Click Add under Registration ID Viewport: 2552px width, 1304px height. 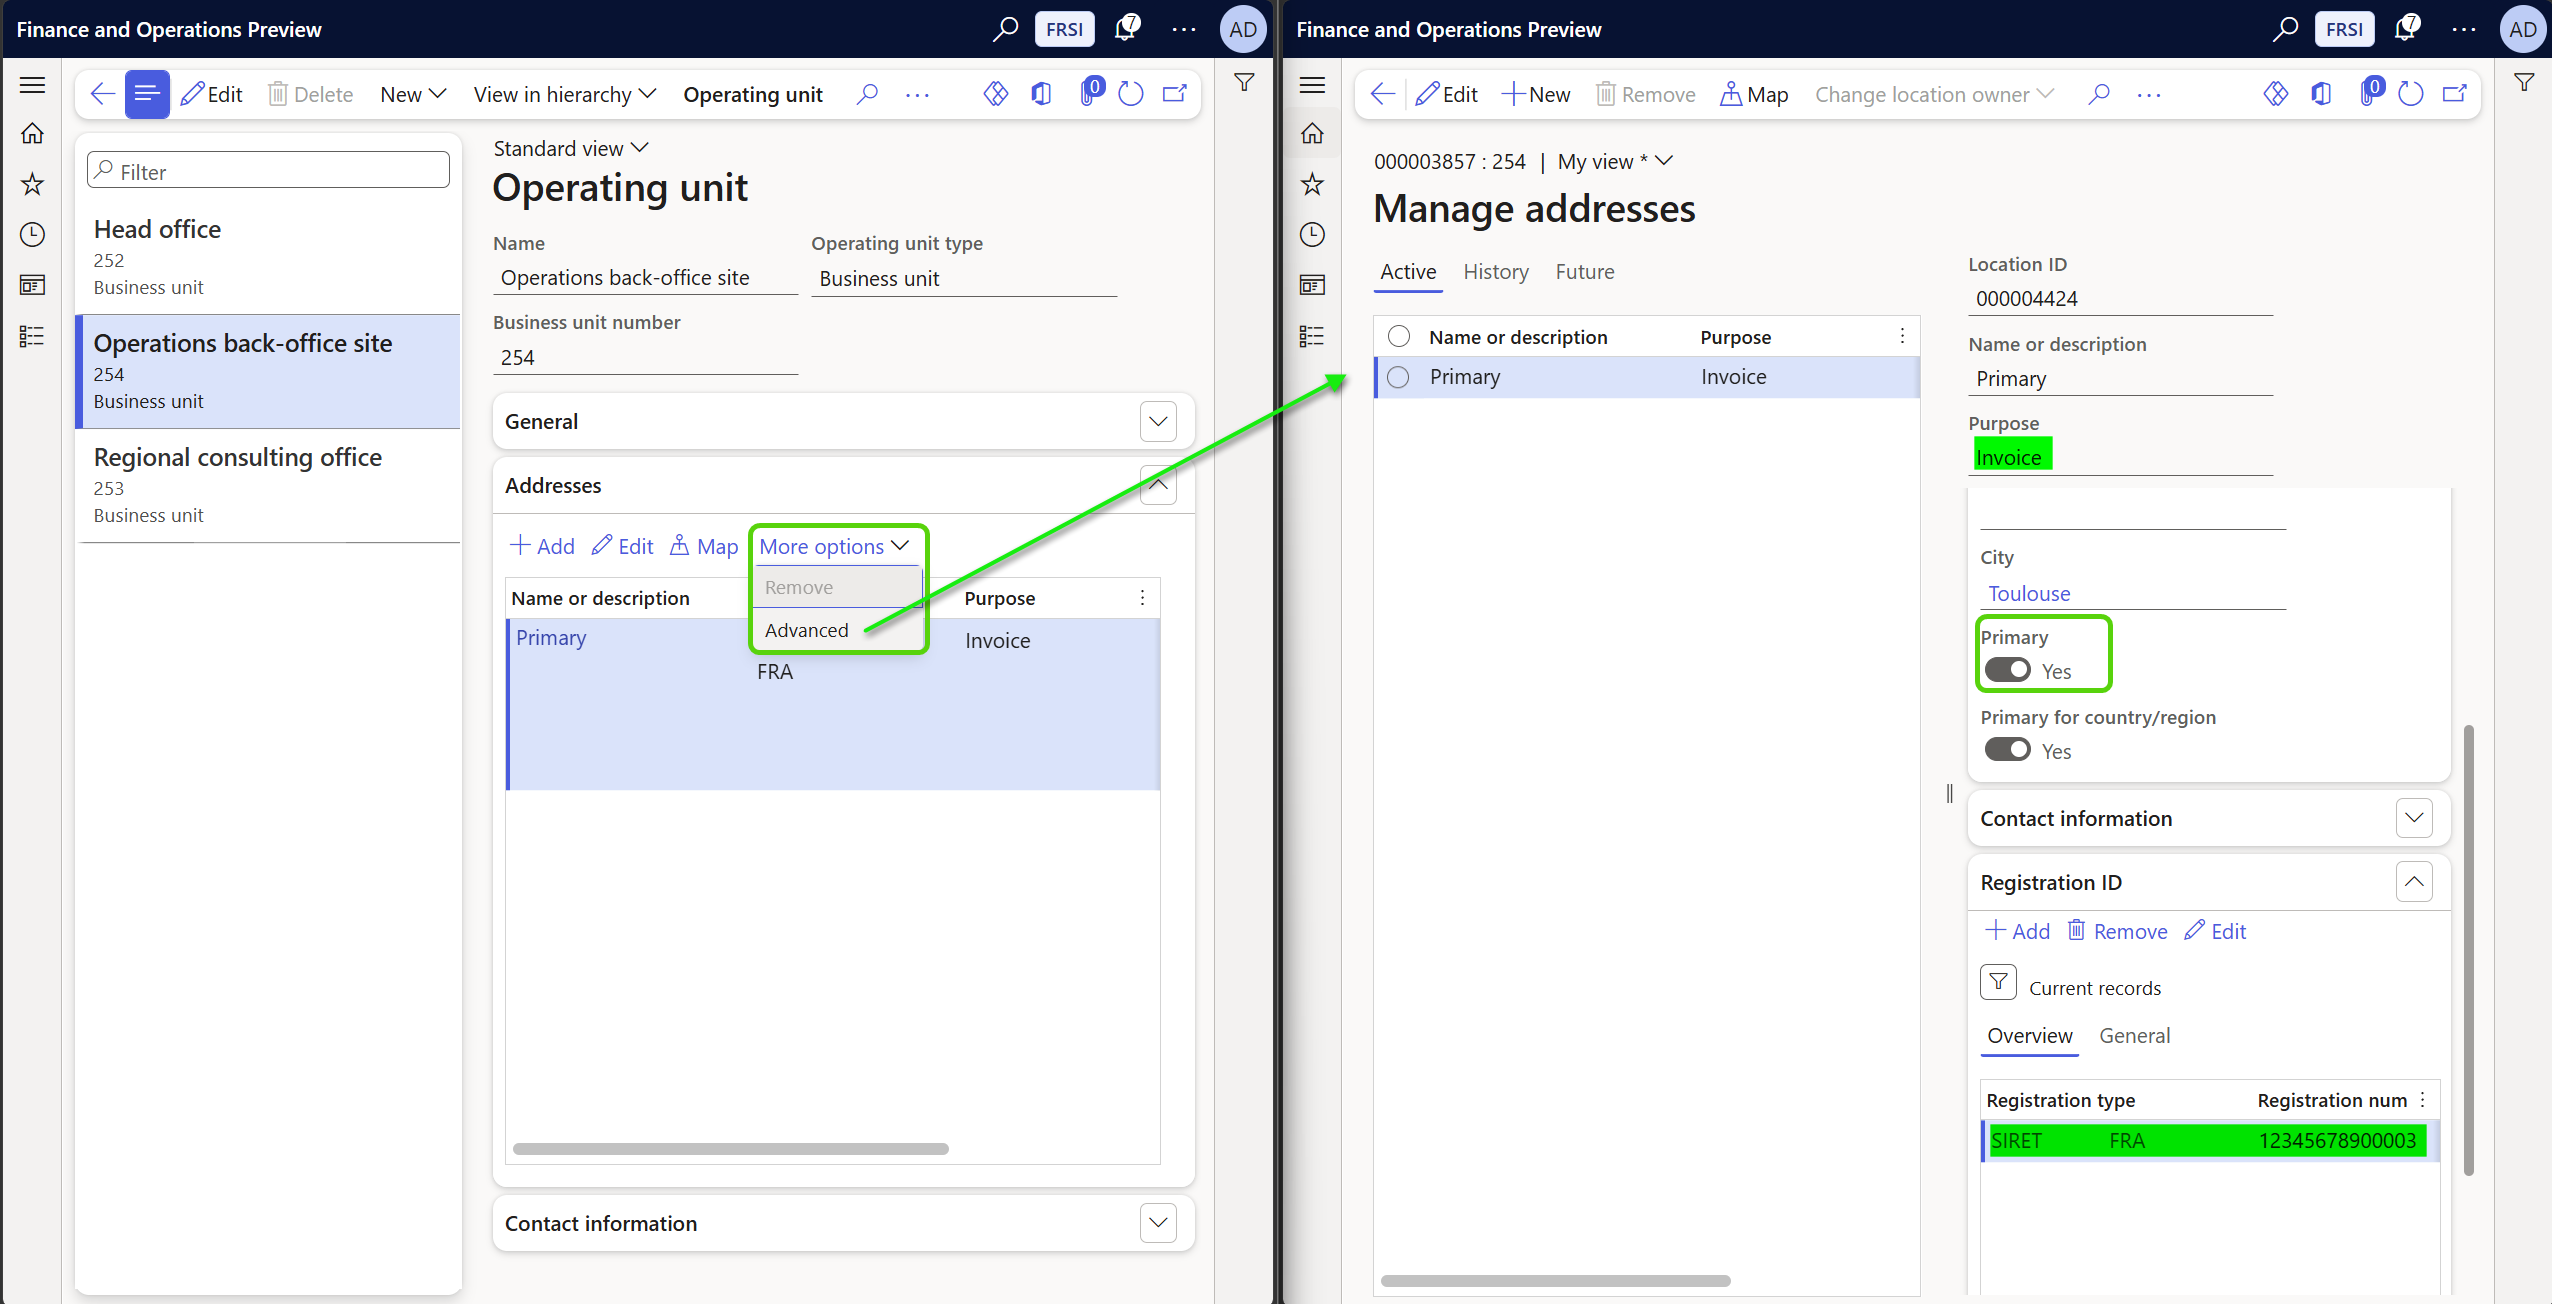[x=2017, y=931]
